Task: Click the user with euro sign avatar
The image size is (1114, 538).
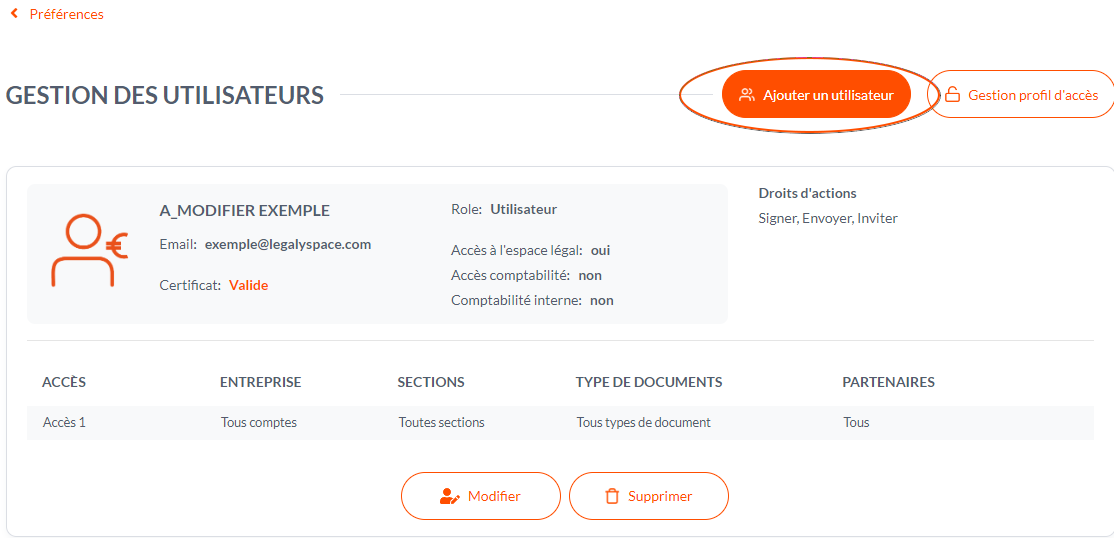Action: pyautogui.click(x=89, y=250)
